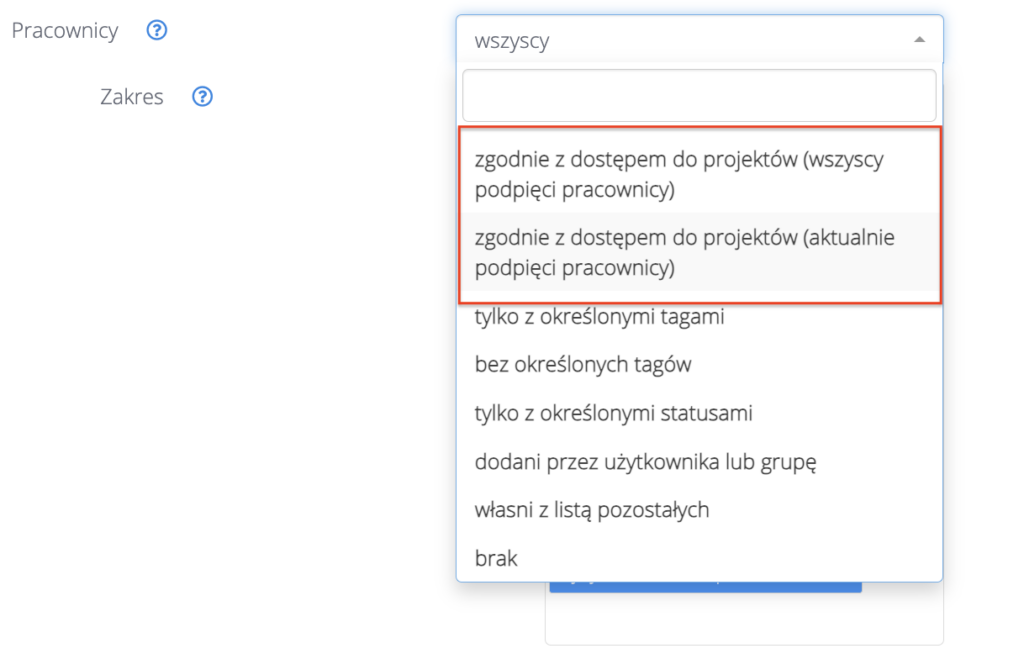Click the empty box beneath the blue button
1024x659 pixels.
pos(744,622)
